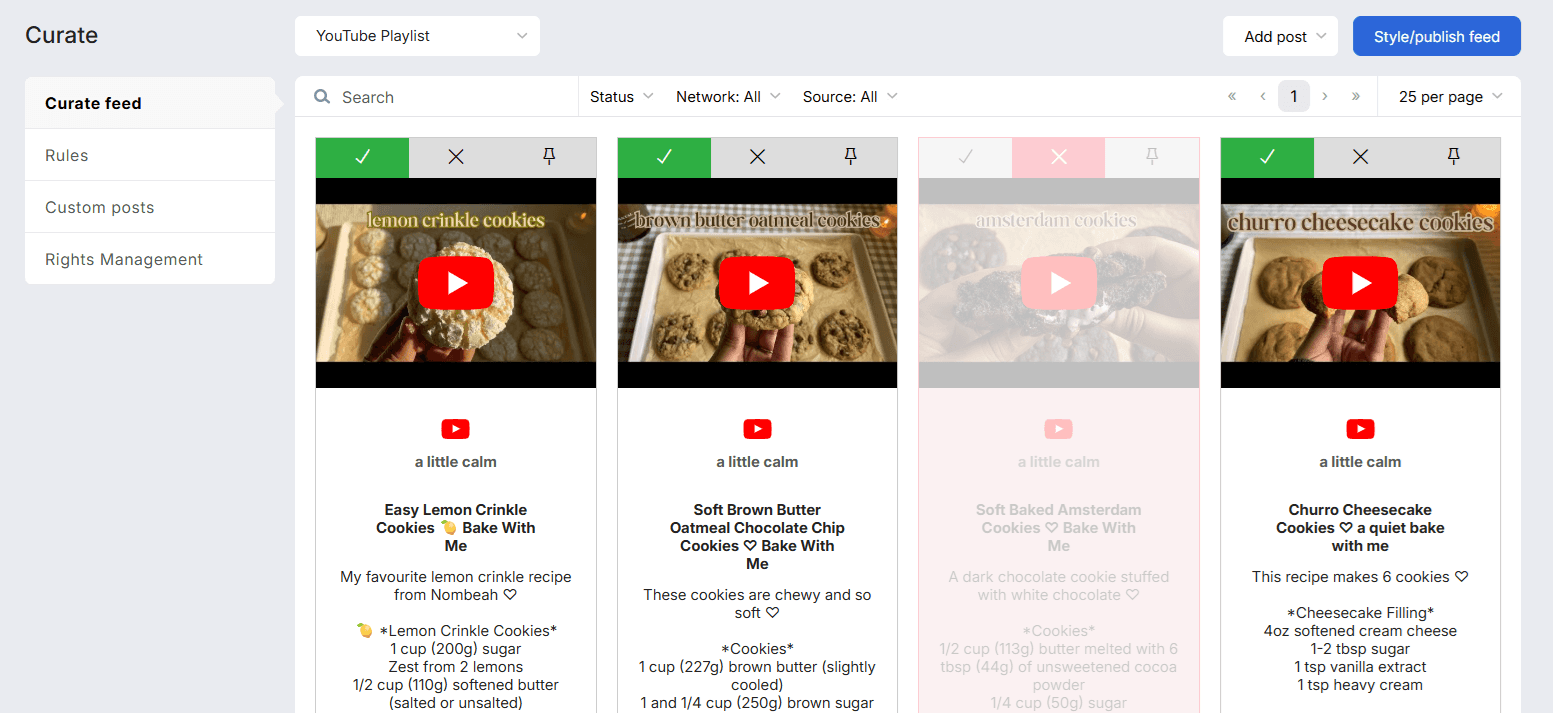Click the last-page double-arrow in pagination
1553x713 pixels.
click(1356, 96)
